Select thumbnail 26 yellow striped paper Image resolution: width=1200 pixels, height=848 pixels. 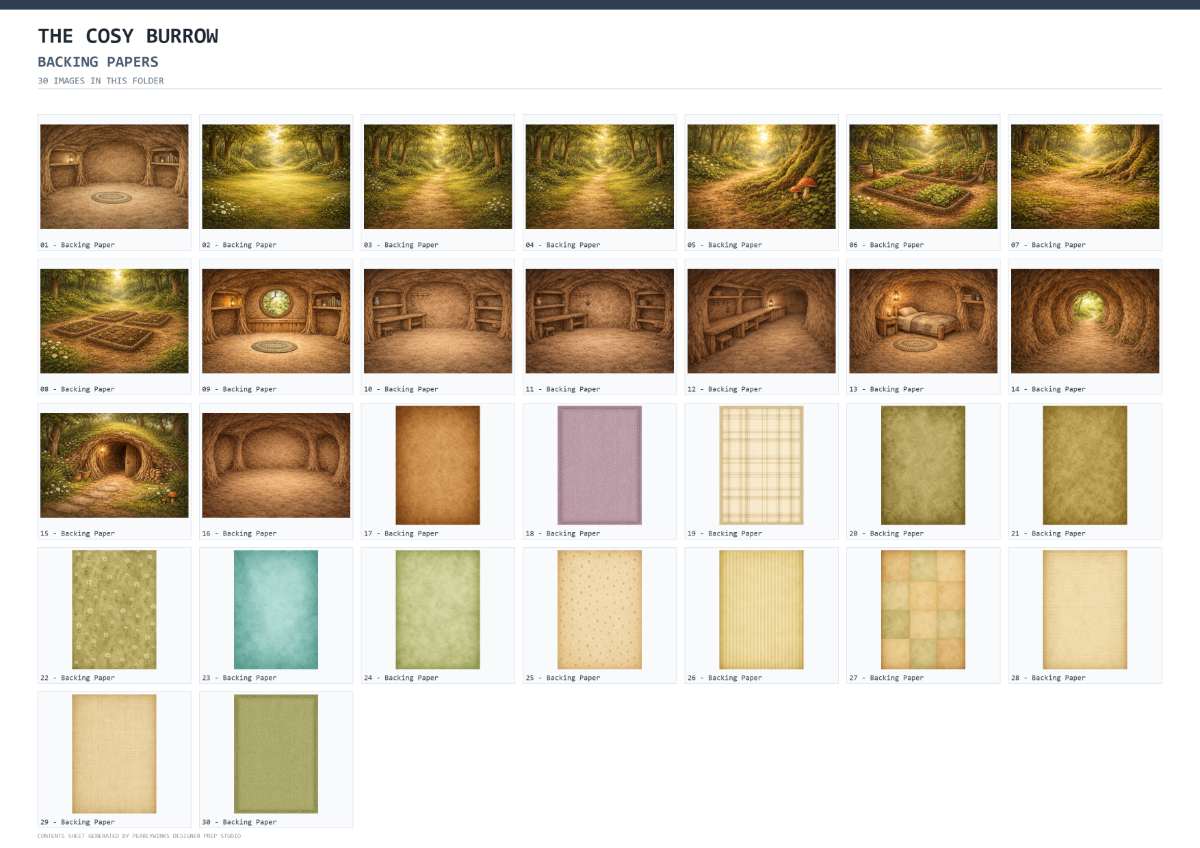click(x=762, y=610)
